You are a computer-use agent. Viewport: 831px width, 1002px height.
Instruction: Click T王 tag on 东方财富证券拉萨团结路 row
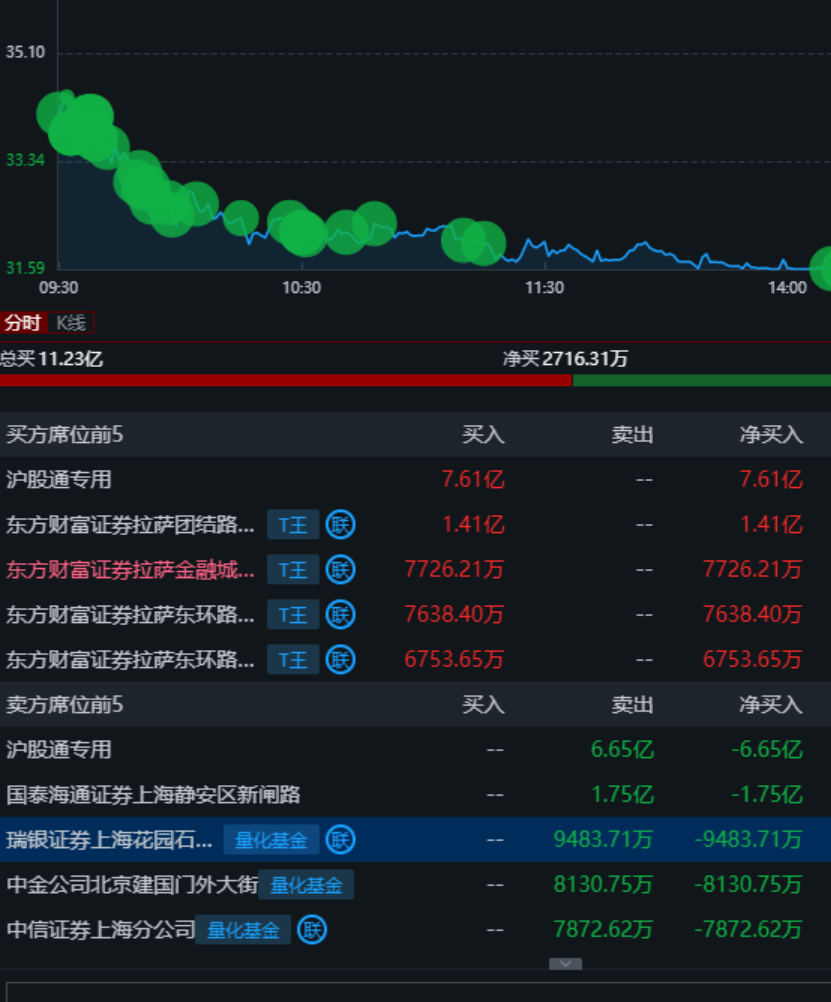[293, 525]
